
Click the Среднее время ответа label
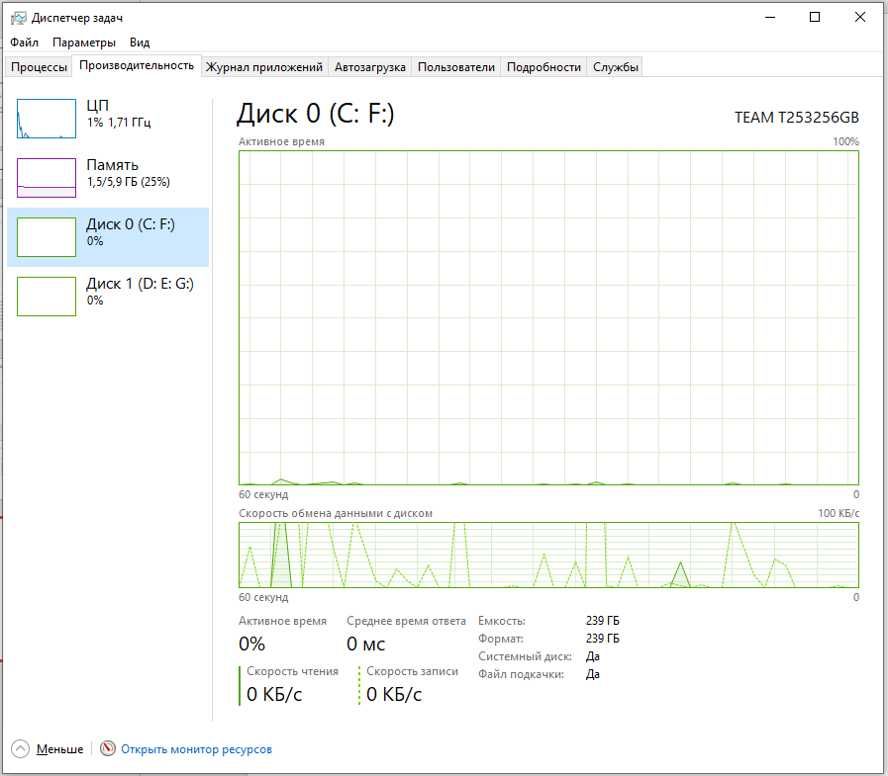[406, 621]
